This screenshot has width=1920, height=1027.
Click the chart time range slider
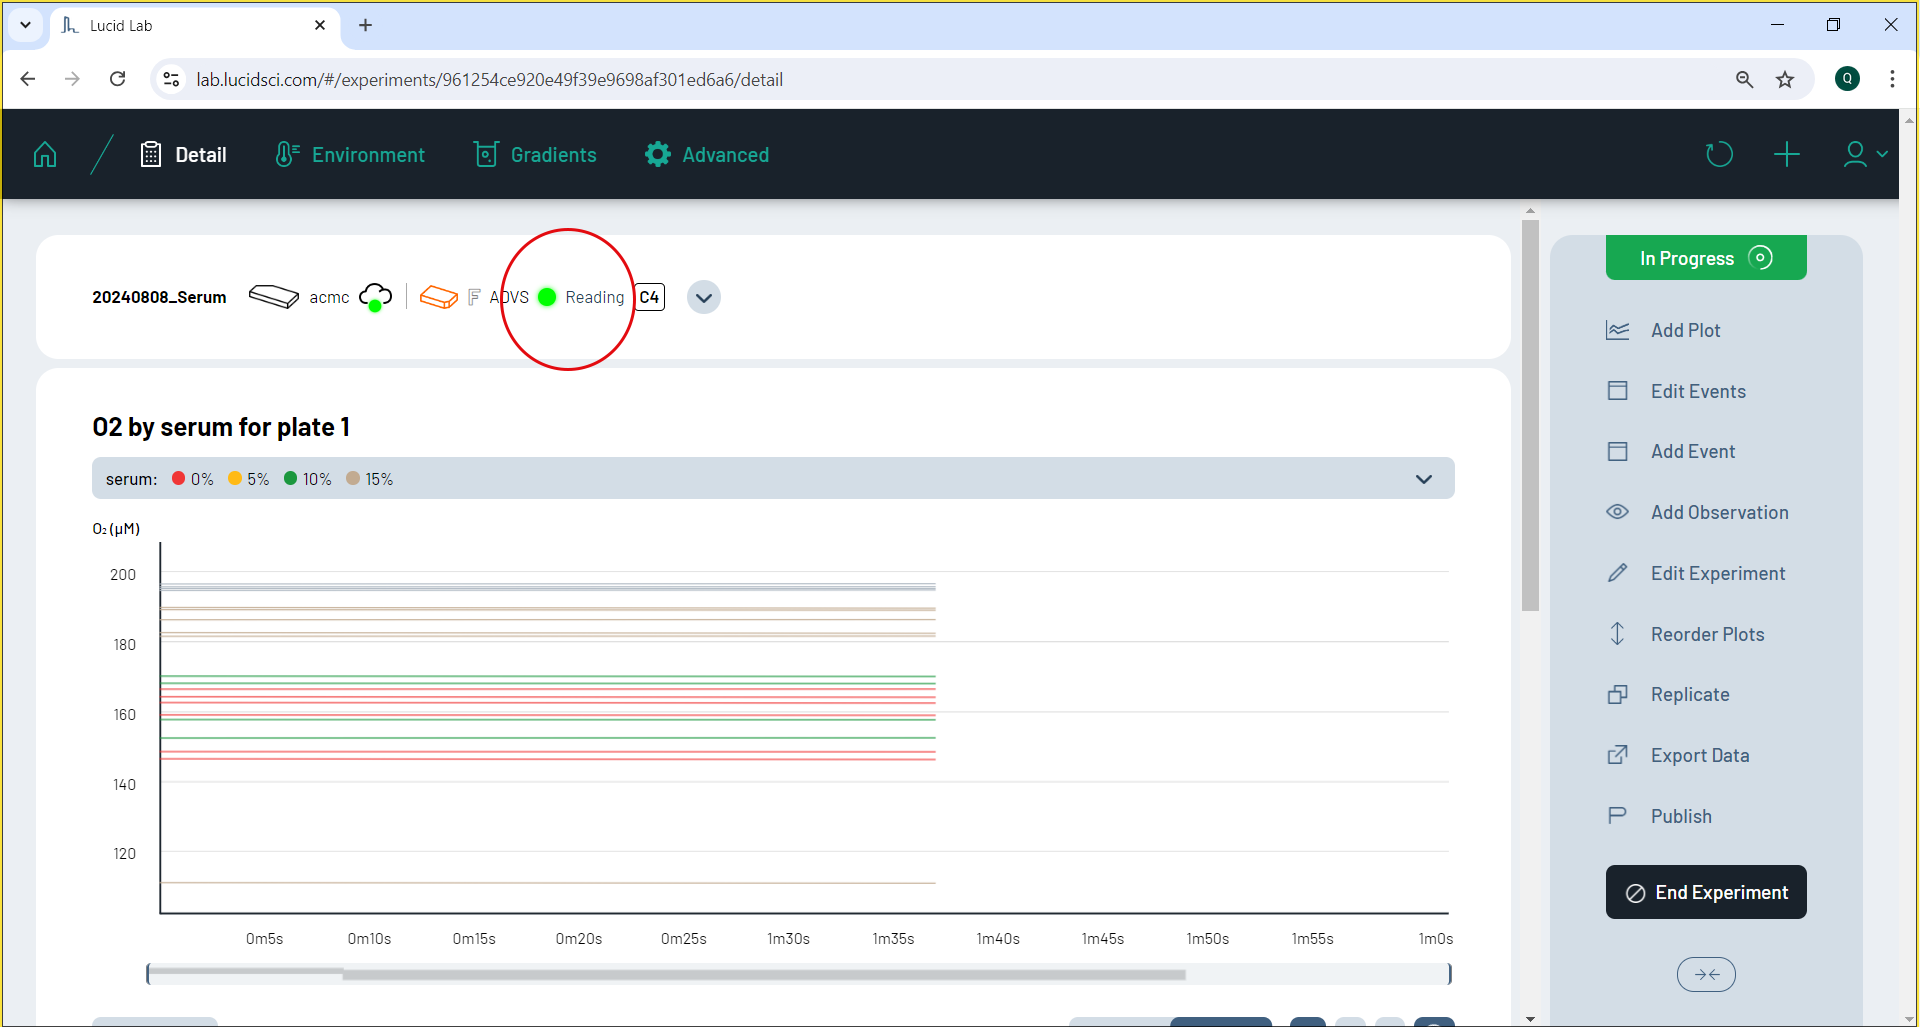pyautogui.click(x=764, y=974)
